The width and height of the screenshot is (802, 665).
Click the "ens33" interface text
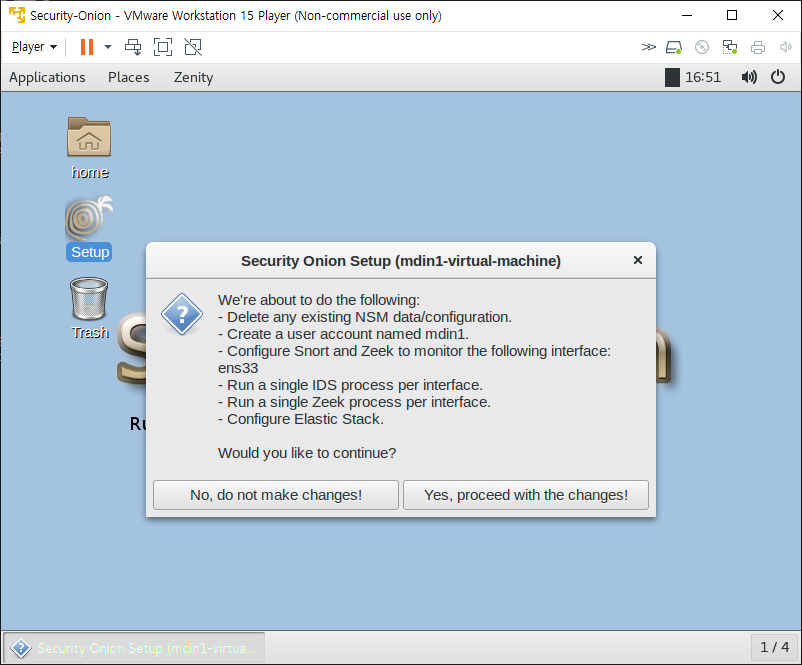(x=238, y=368)
